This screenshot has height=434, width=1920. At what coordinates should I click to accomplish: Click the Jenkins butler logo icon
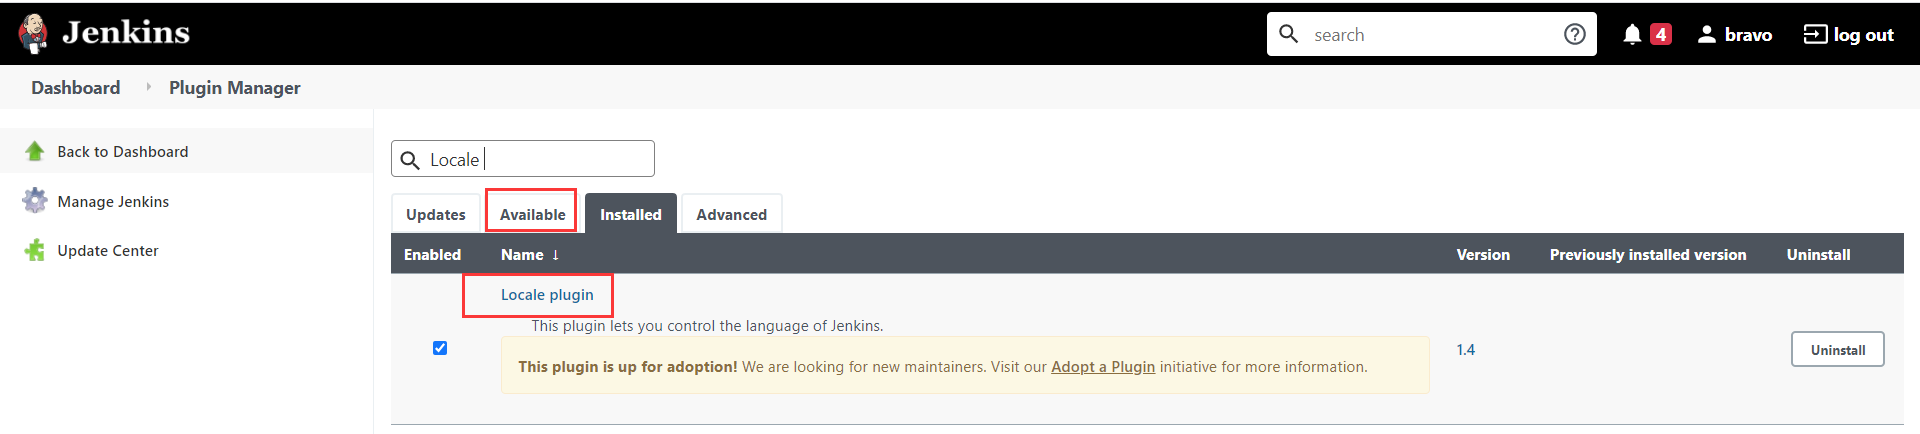34,33
